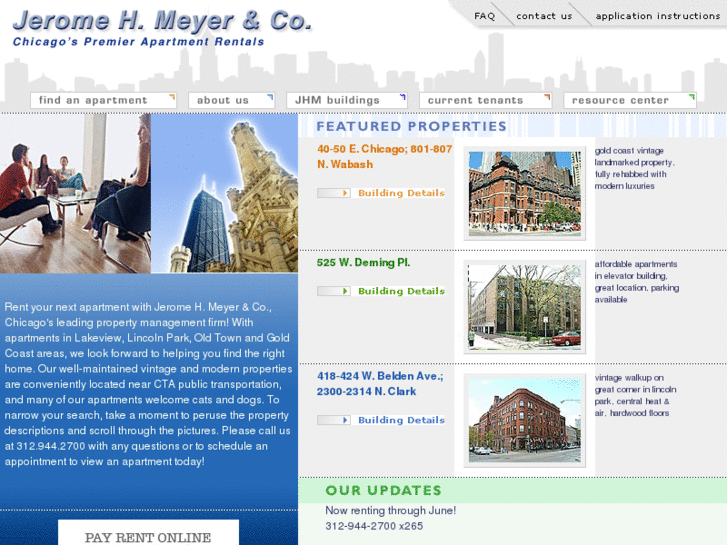The width and height of the screenshot is (727, 545).
Task: Click the Water Tower skyline photo
Action: tap(224, 193)
